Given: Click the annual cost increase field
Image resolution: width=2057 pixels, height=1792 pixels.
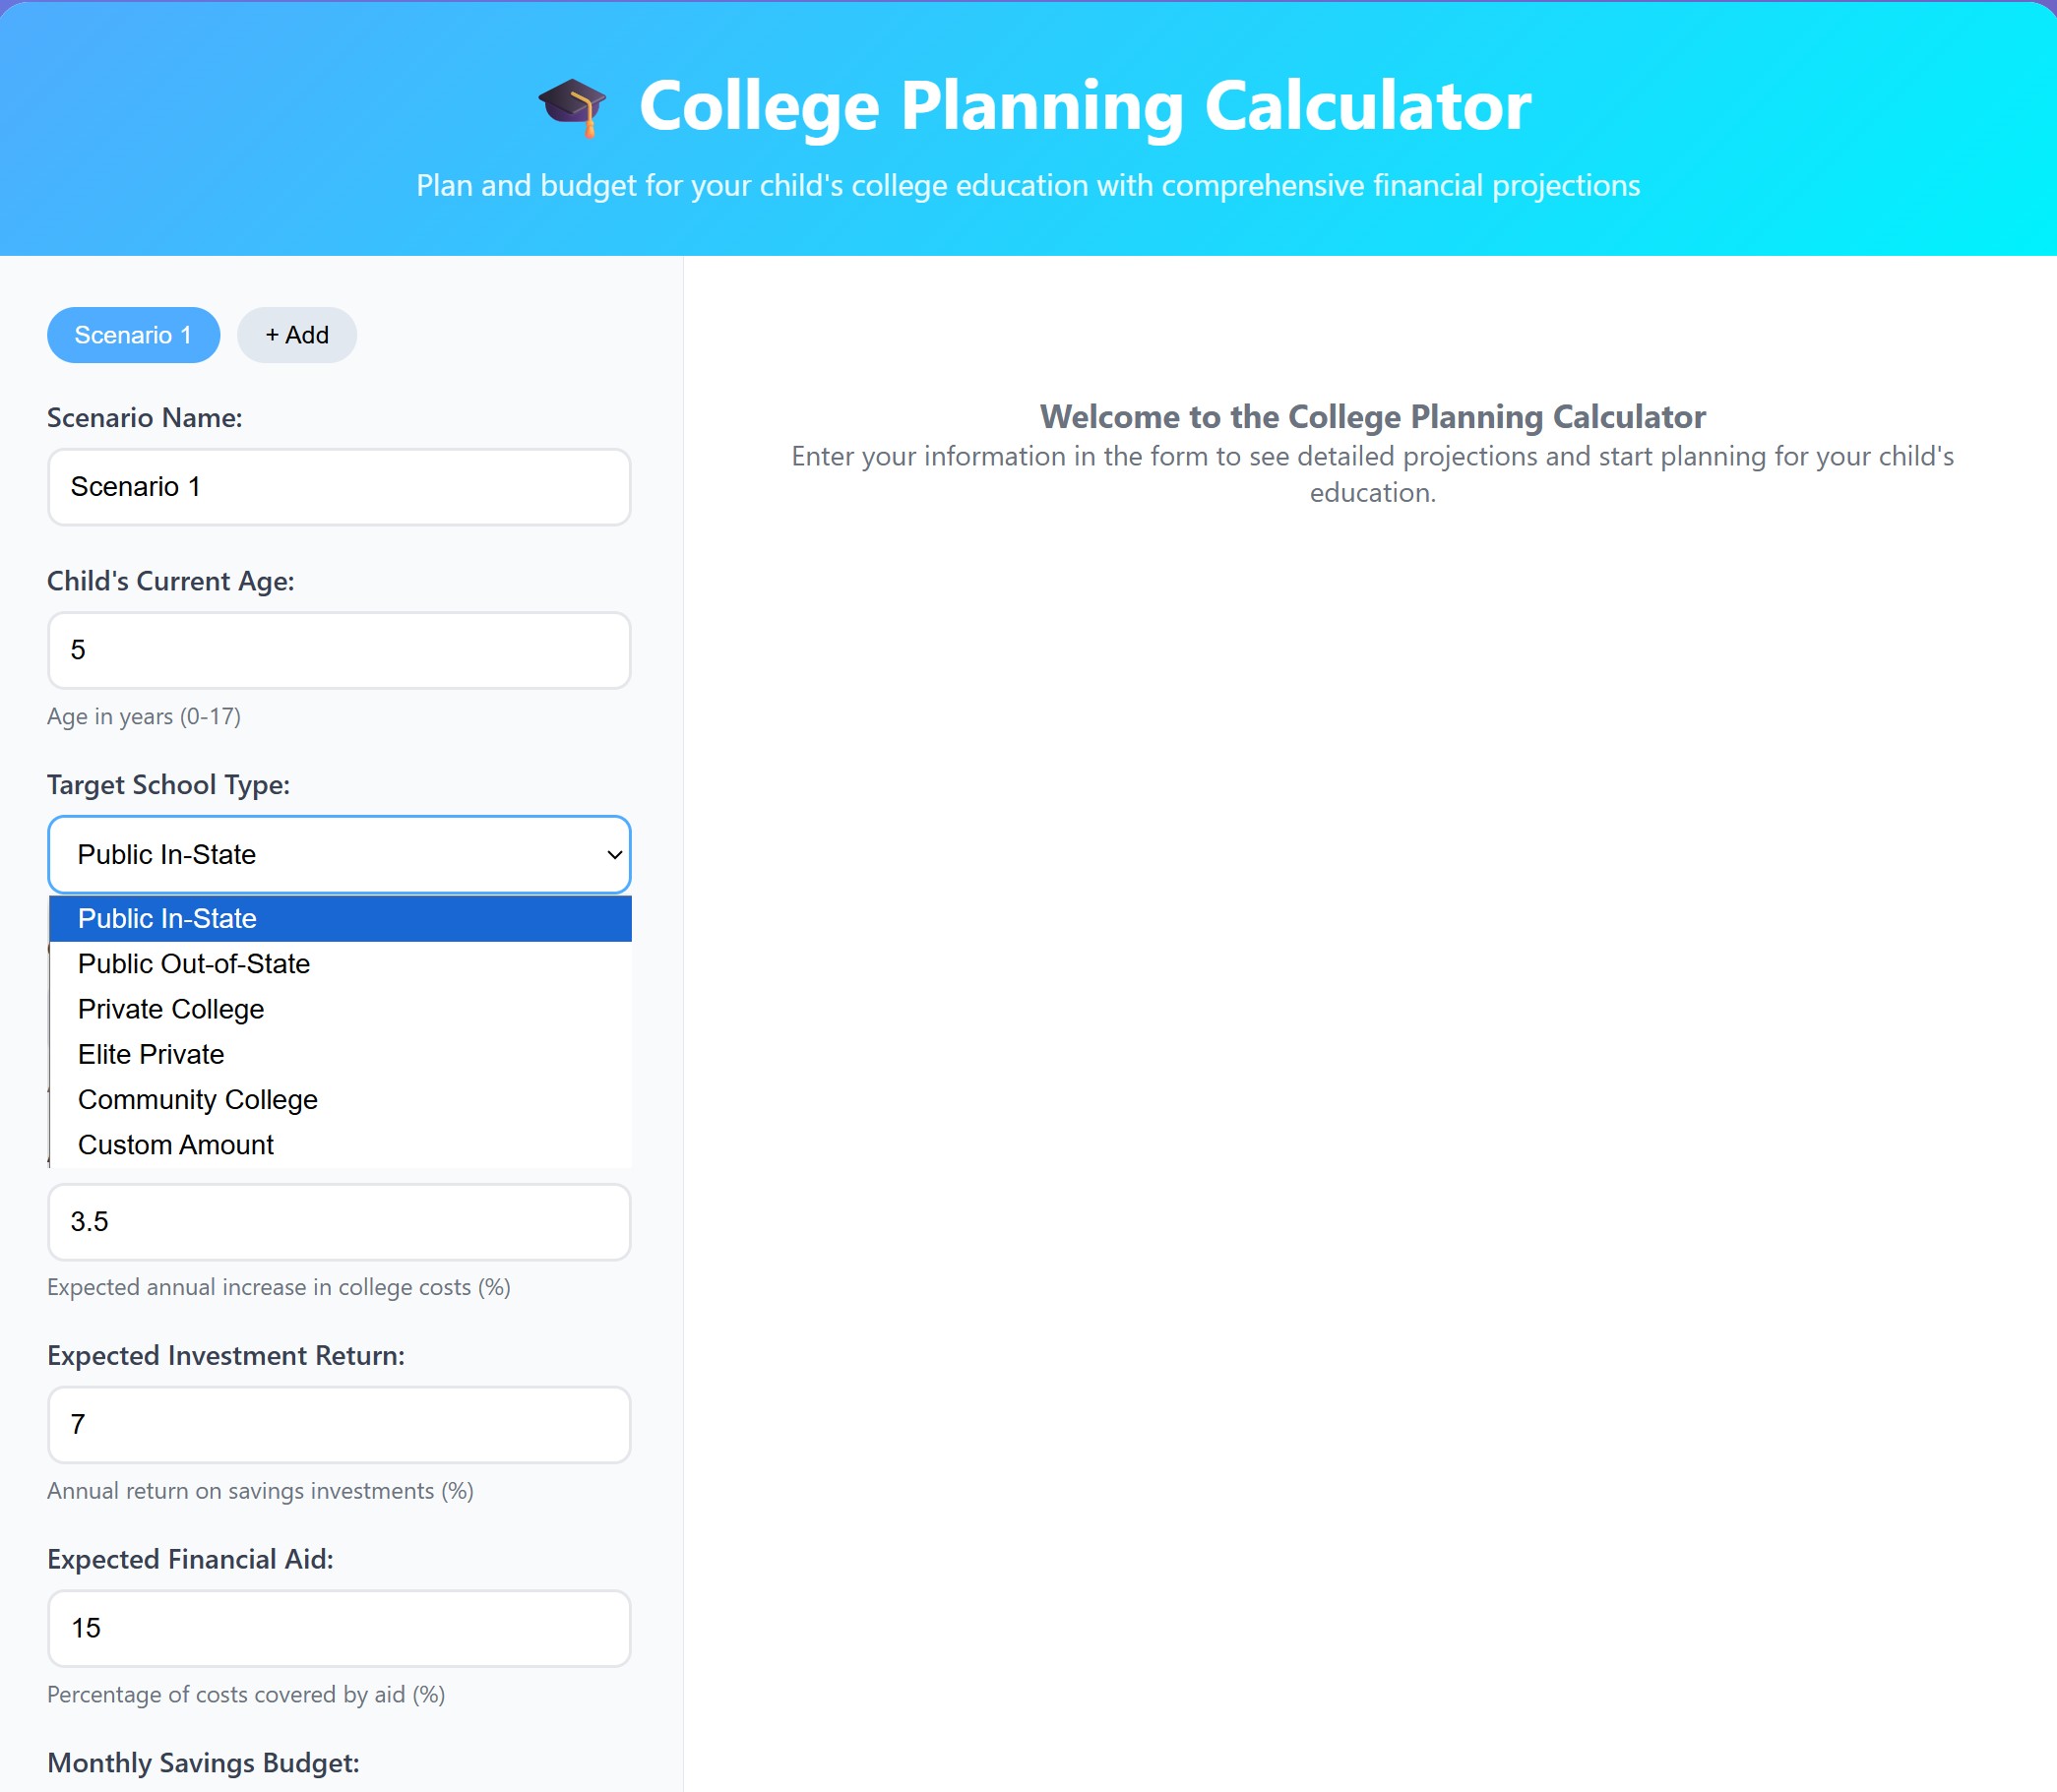Looking at the screenshot, I should (338, 1221).
